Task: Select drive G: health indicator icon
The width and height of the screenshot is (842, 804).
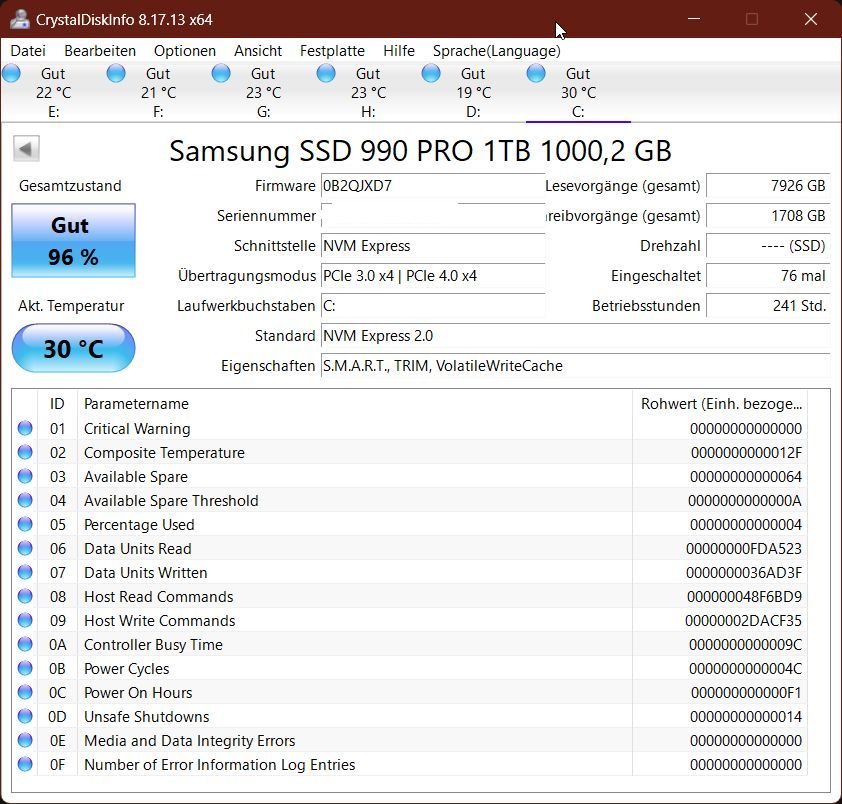Action: [x=219, y=73]
